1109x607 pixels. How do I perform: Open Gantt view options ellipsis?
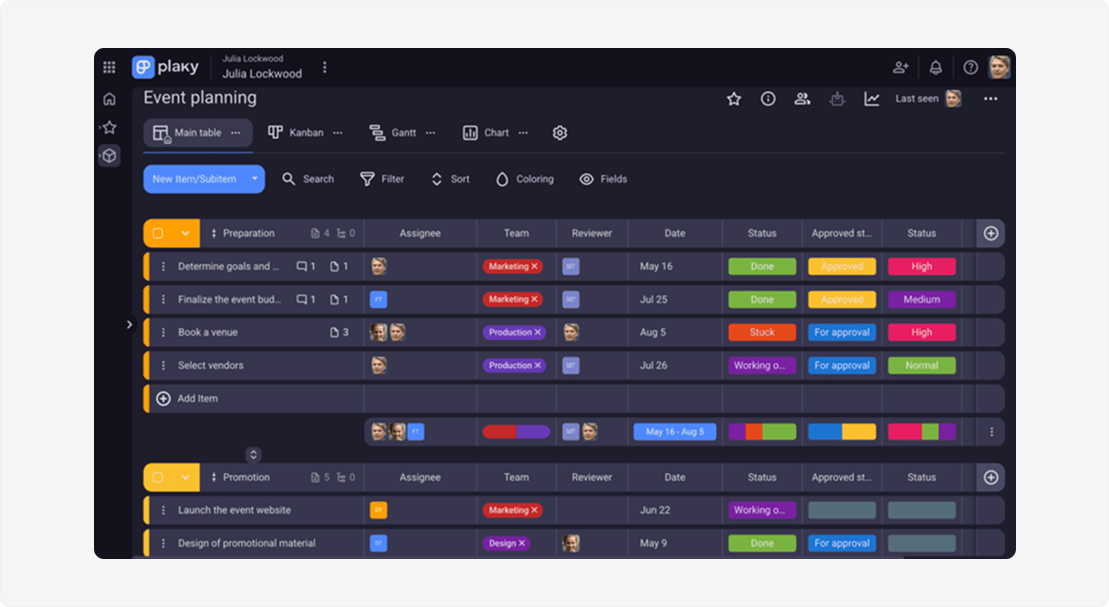pos(430,133)
